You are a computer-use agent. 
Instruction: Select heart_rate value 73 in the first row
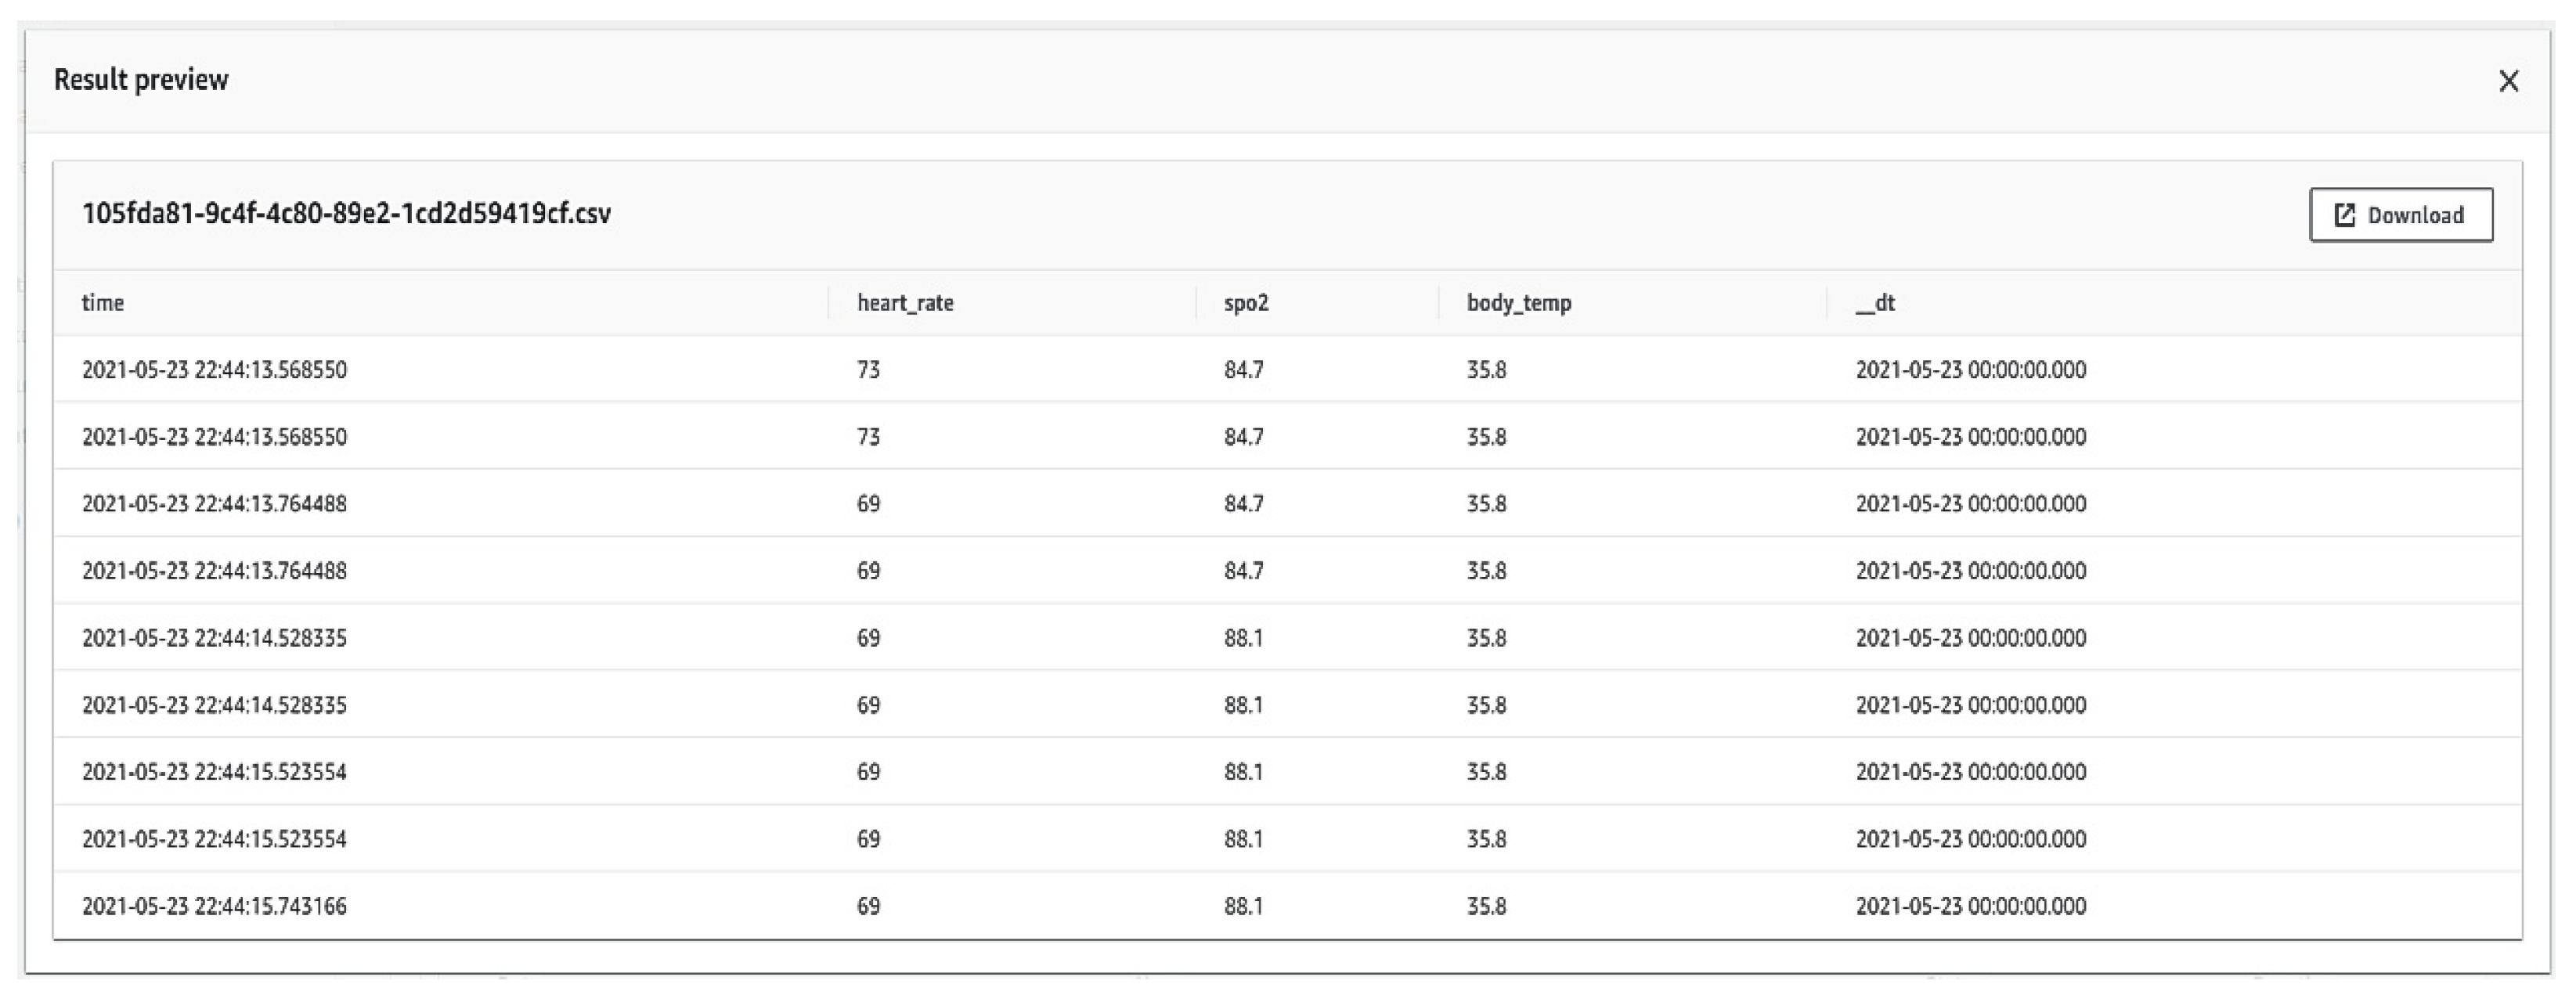[x=868, y=370]
